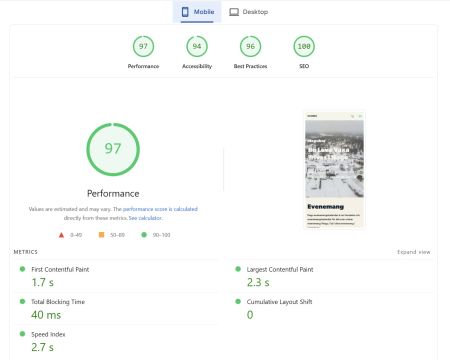The image size is (450, 360).
Task: Click the Total Blocking Time metric label
Action: click(x=58, y=302)
